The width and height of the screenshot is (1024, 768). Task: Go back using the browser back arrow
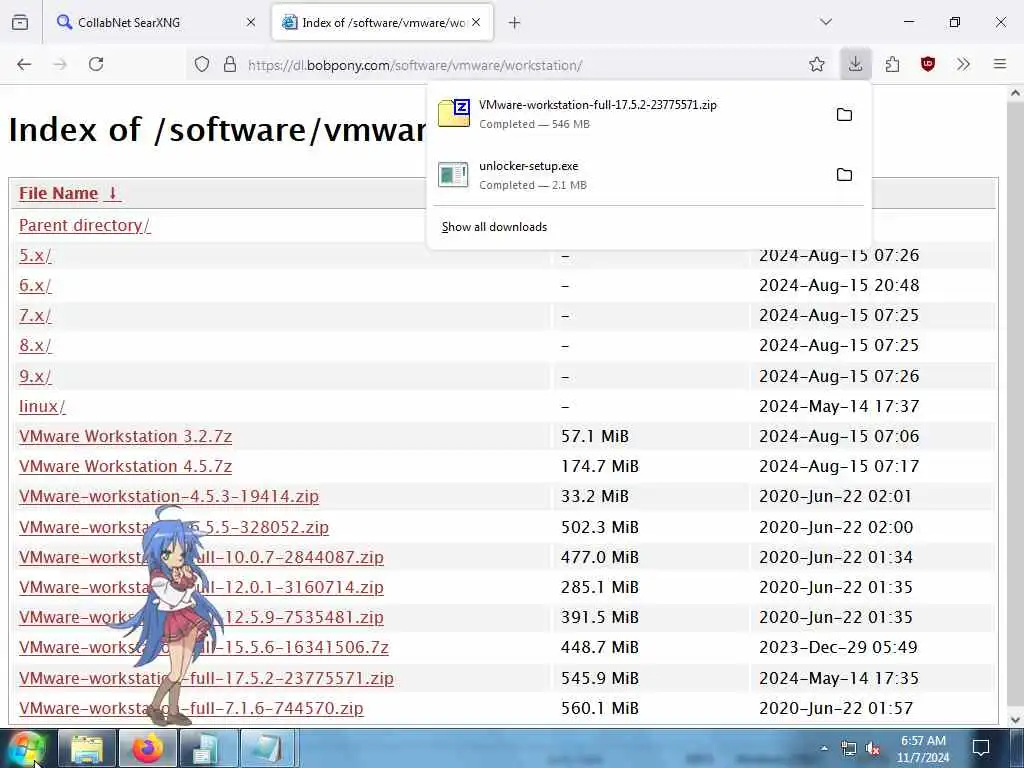(24, 64)
